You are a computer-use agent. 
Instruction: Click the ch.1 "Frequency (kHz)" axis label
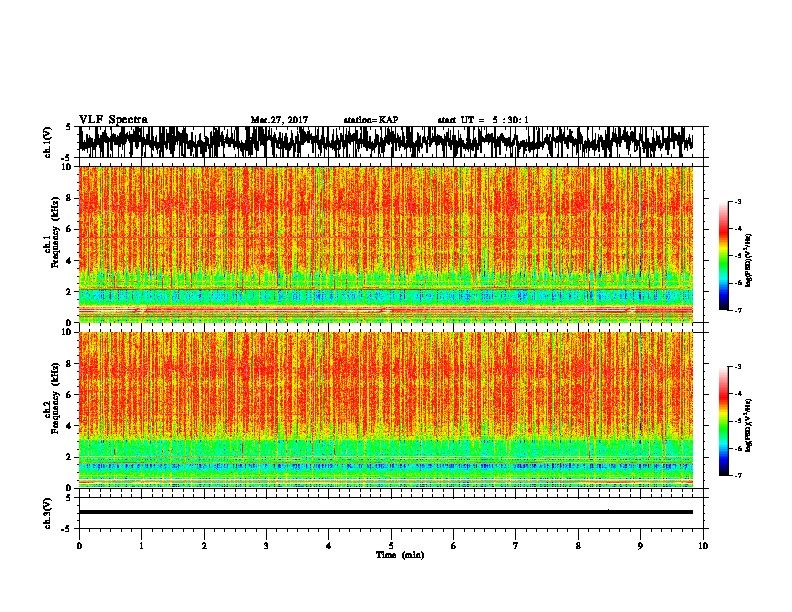55,233
